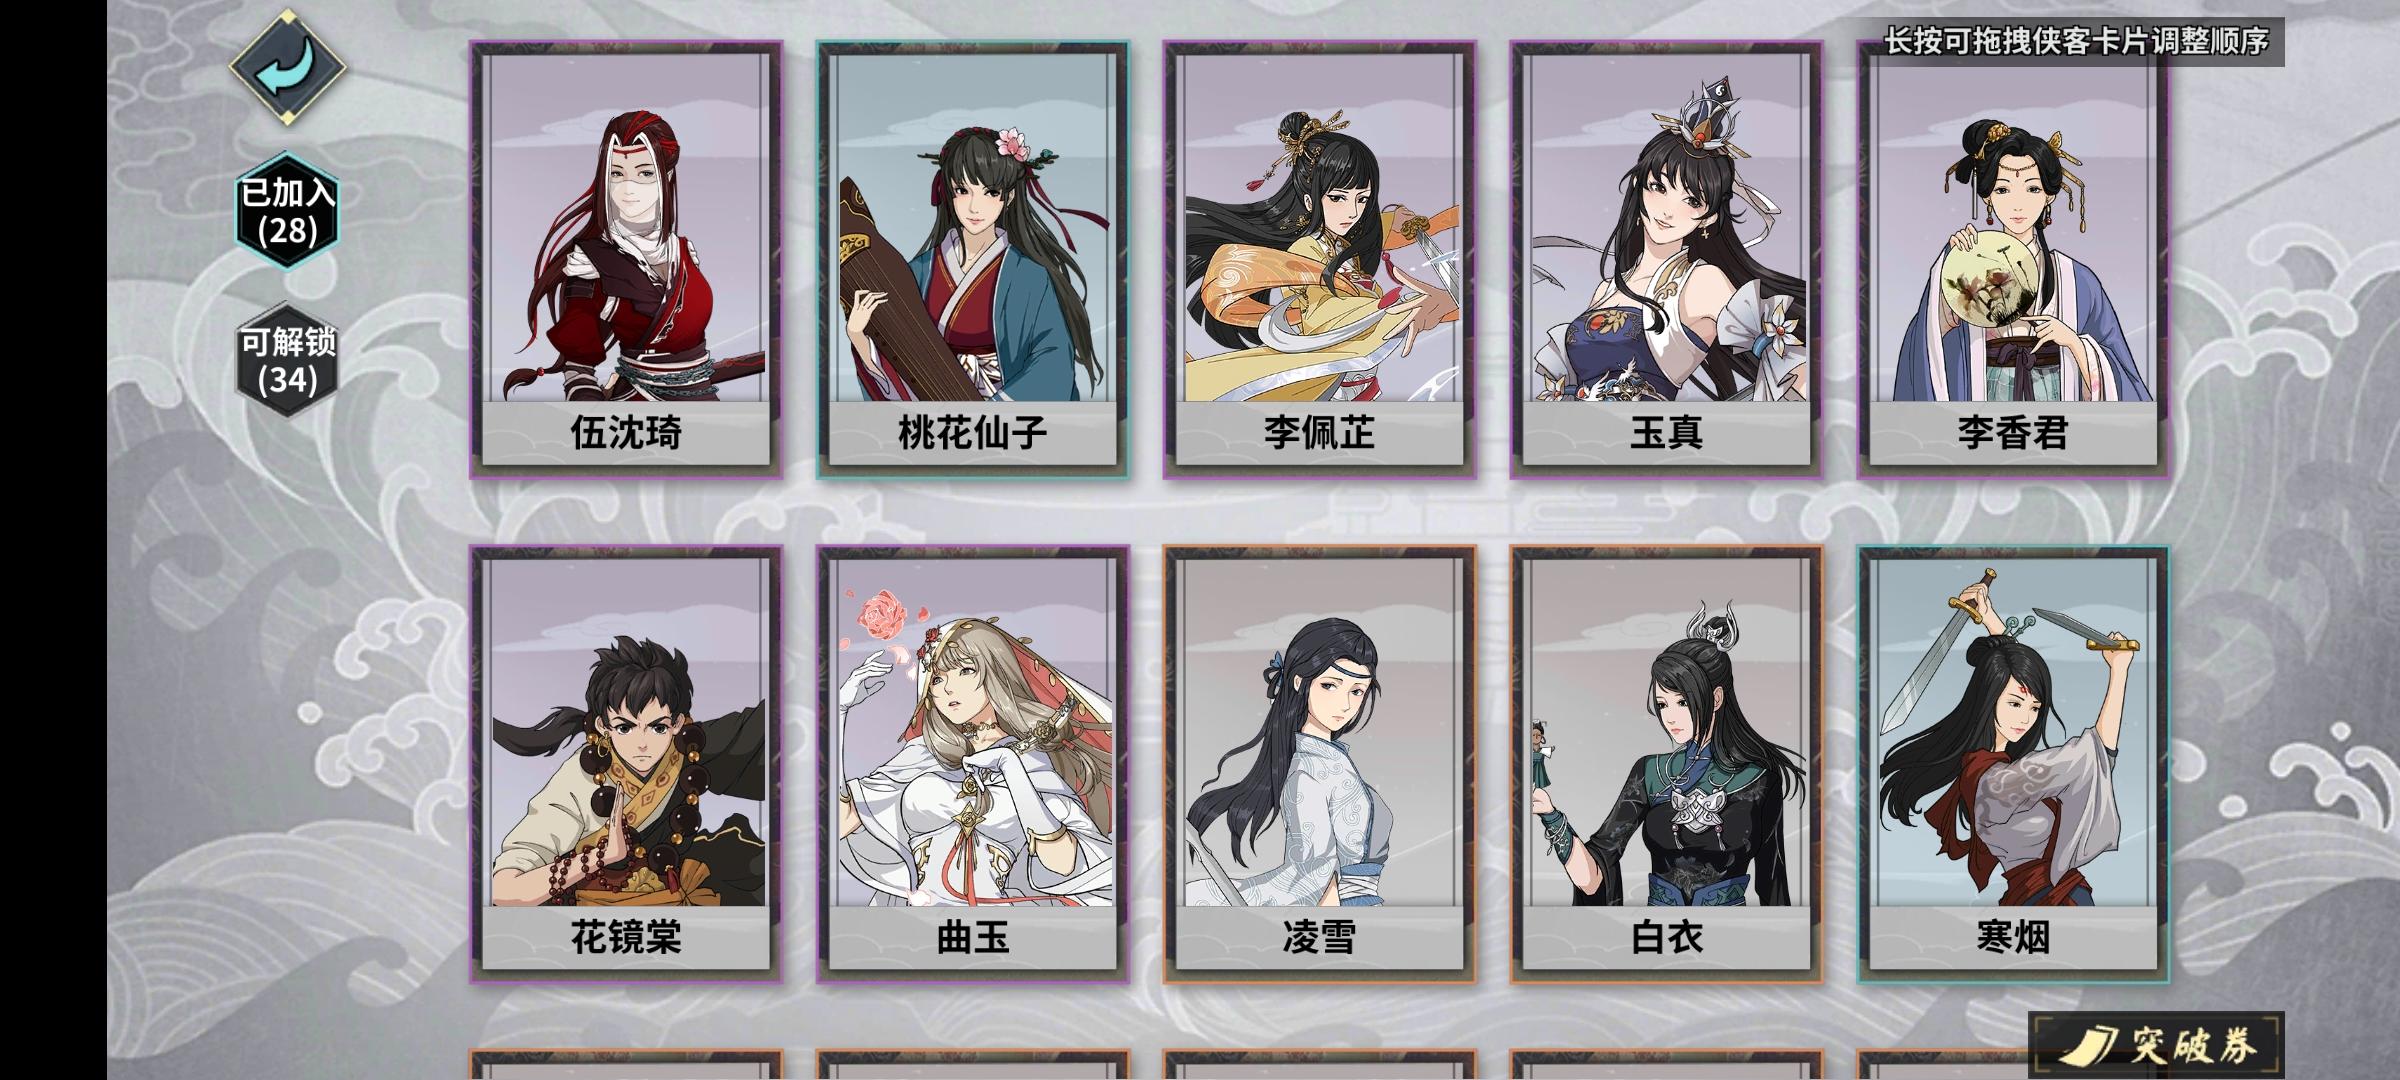The height and width of the screenshot is (1080, 2400).
Task: Click the 玉真 name label
Action: 1666,433
